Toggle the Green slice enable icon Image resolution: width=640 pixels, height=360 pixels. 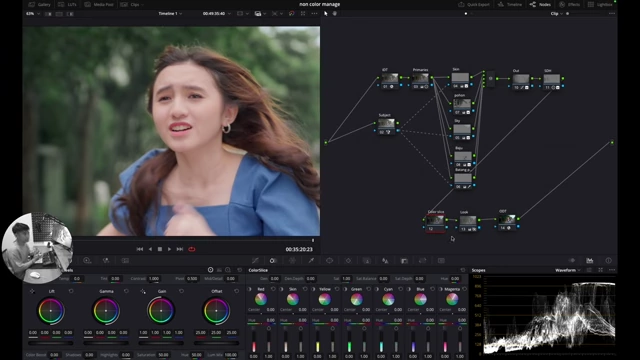click(x=345, y=289)
